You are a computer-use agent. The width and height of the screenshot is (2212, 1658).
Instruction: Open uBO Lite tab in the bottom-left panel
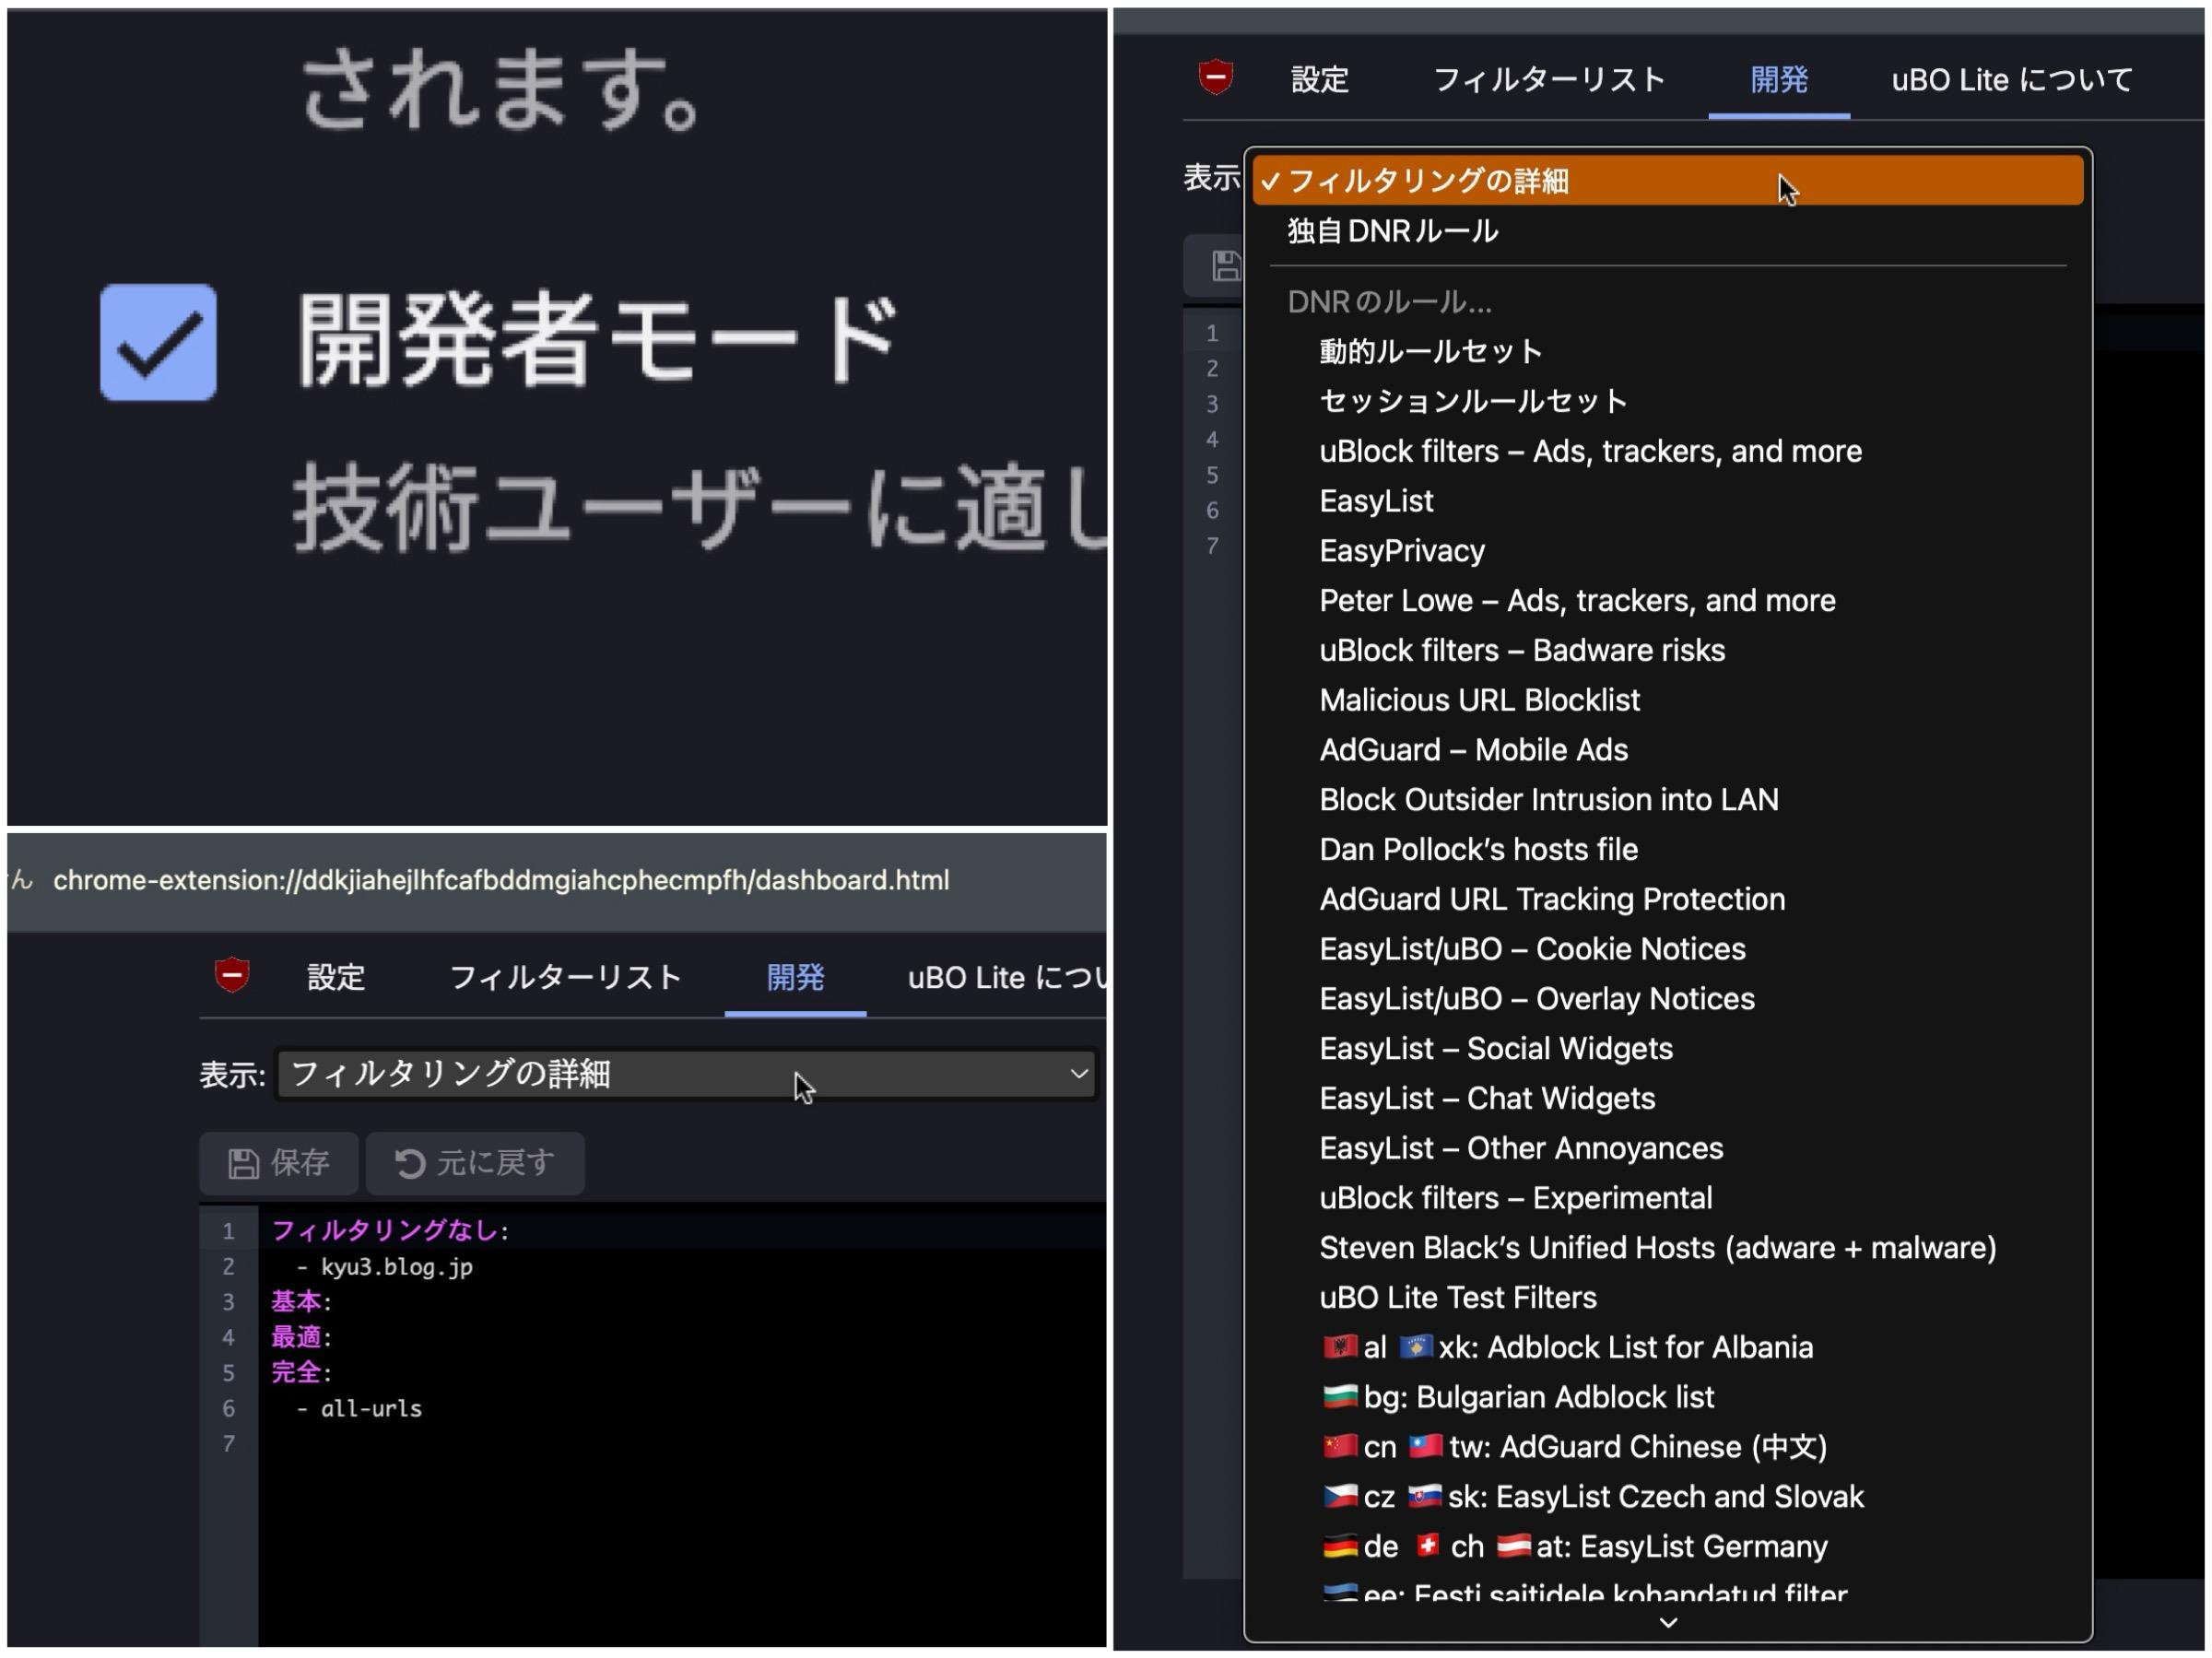(1006, 977)
